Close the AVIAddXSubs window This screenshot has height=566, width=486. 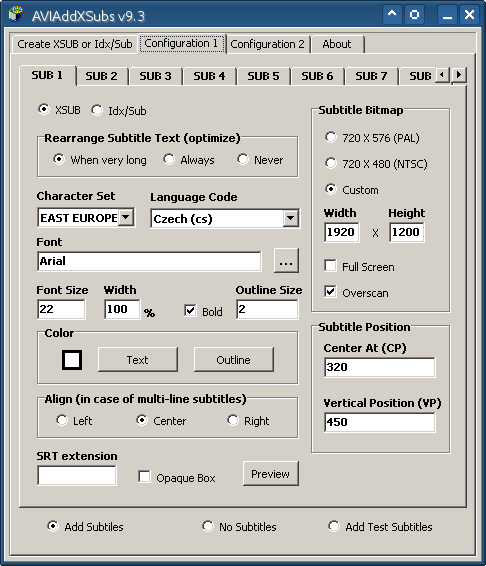point(469,14)
